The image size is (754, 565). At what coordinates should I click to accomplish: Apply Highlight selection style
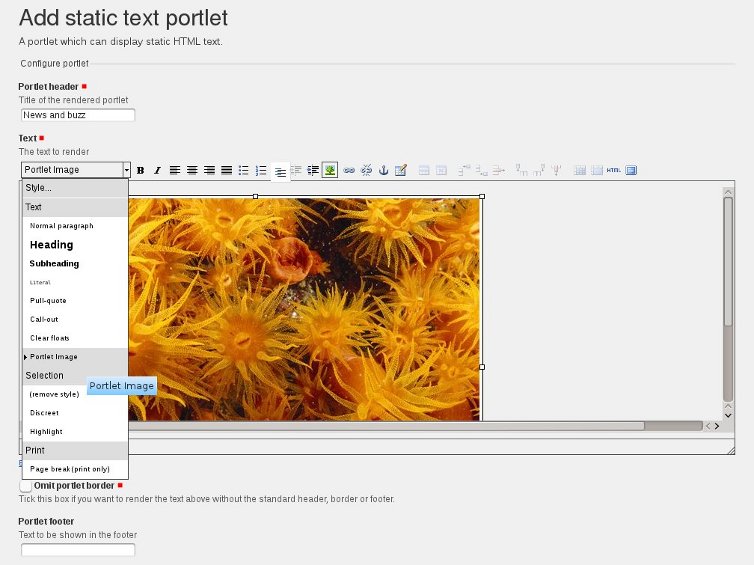46,432
